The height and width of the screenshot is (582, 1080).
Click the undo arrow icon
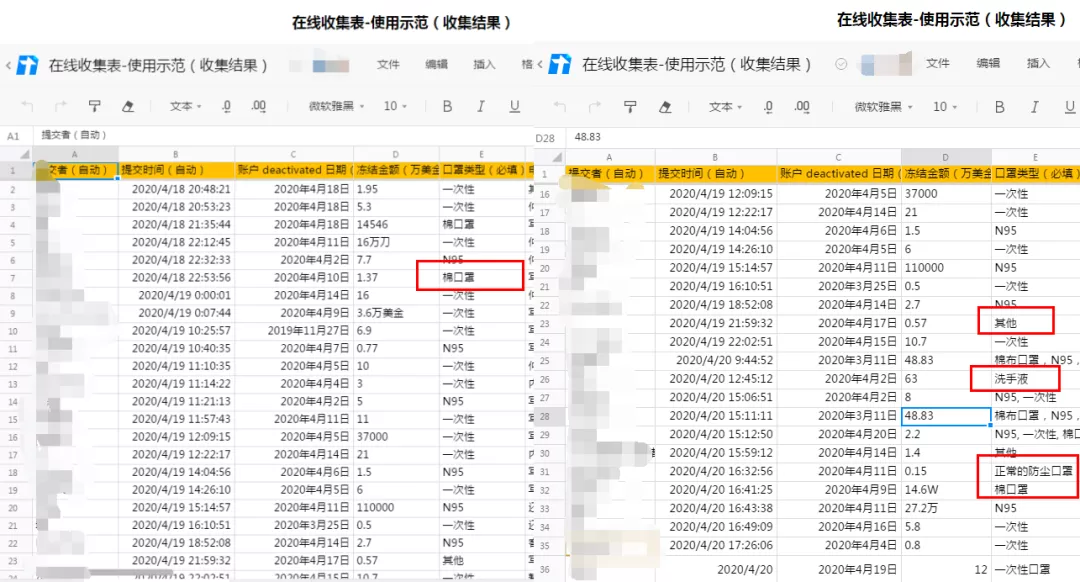(28, 106)
